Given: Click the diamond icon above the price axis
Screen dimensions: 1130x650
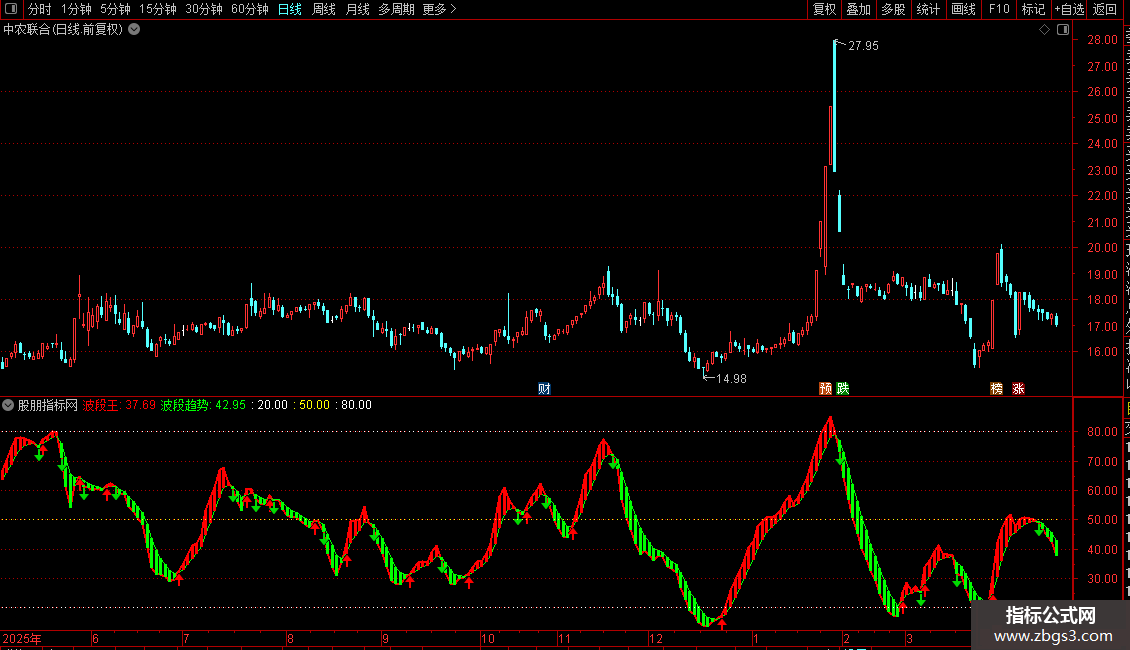Looking at the screenshot, I should 1044,30.
